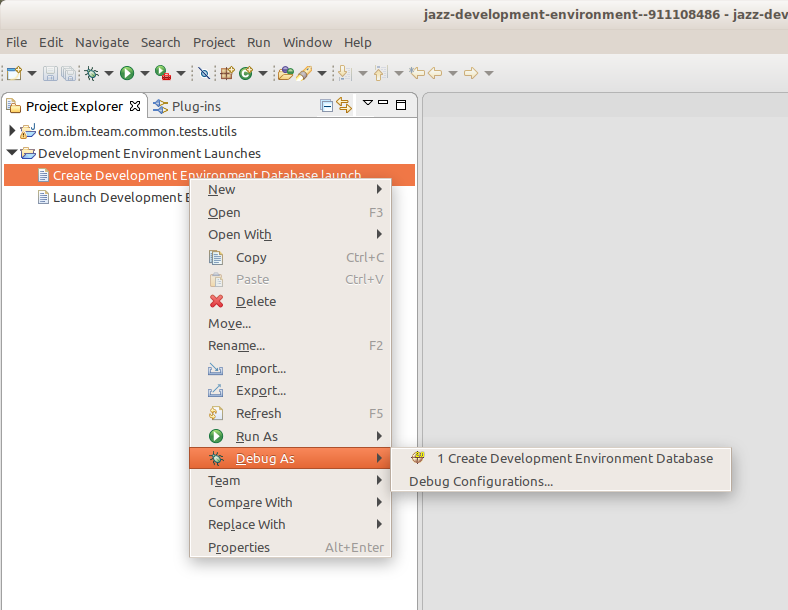Switch to the Project Explorer tab
The width and height of the screenshot is (788, 610).
pos(74,107)
